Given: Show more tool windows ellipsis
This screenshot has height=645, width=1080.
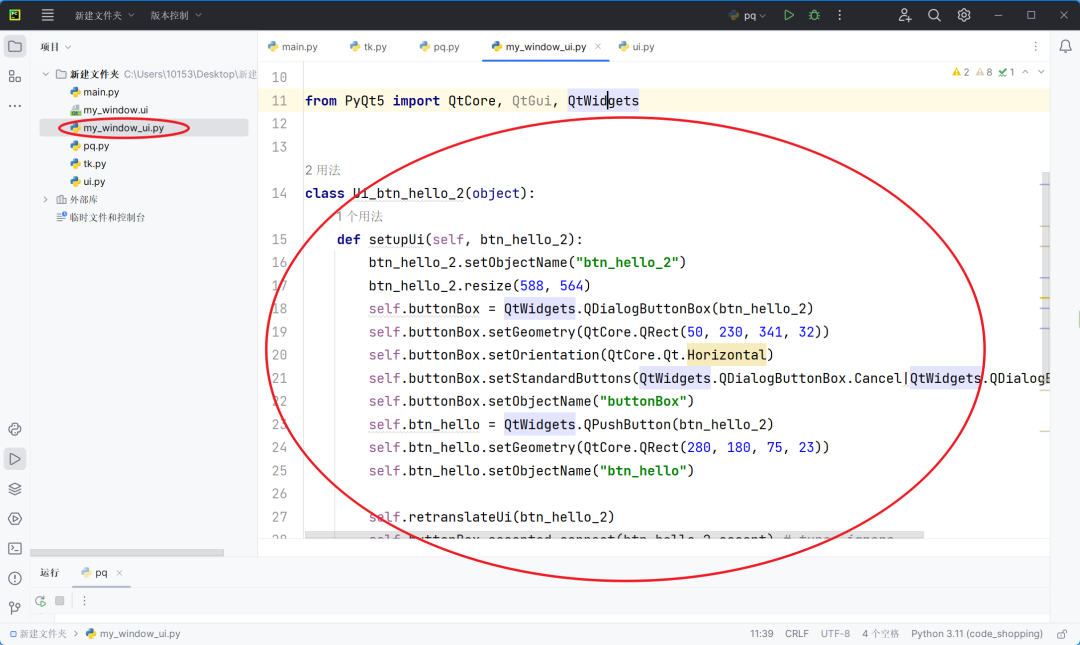Looking at the screenshot, I should coord(14,106).
